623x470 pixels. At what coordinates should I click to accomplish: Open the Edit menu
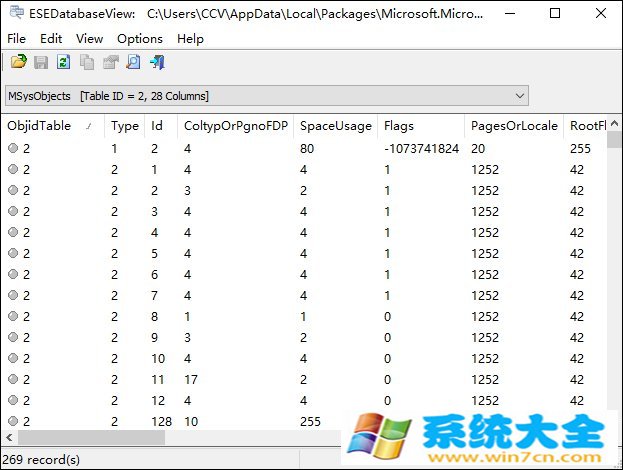coord(51,39)
